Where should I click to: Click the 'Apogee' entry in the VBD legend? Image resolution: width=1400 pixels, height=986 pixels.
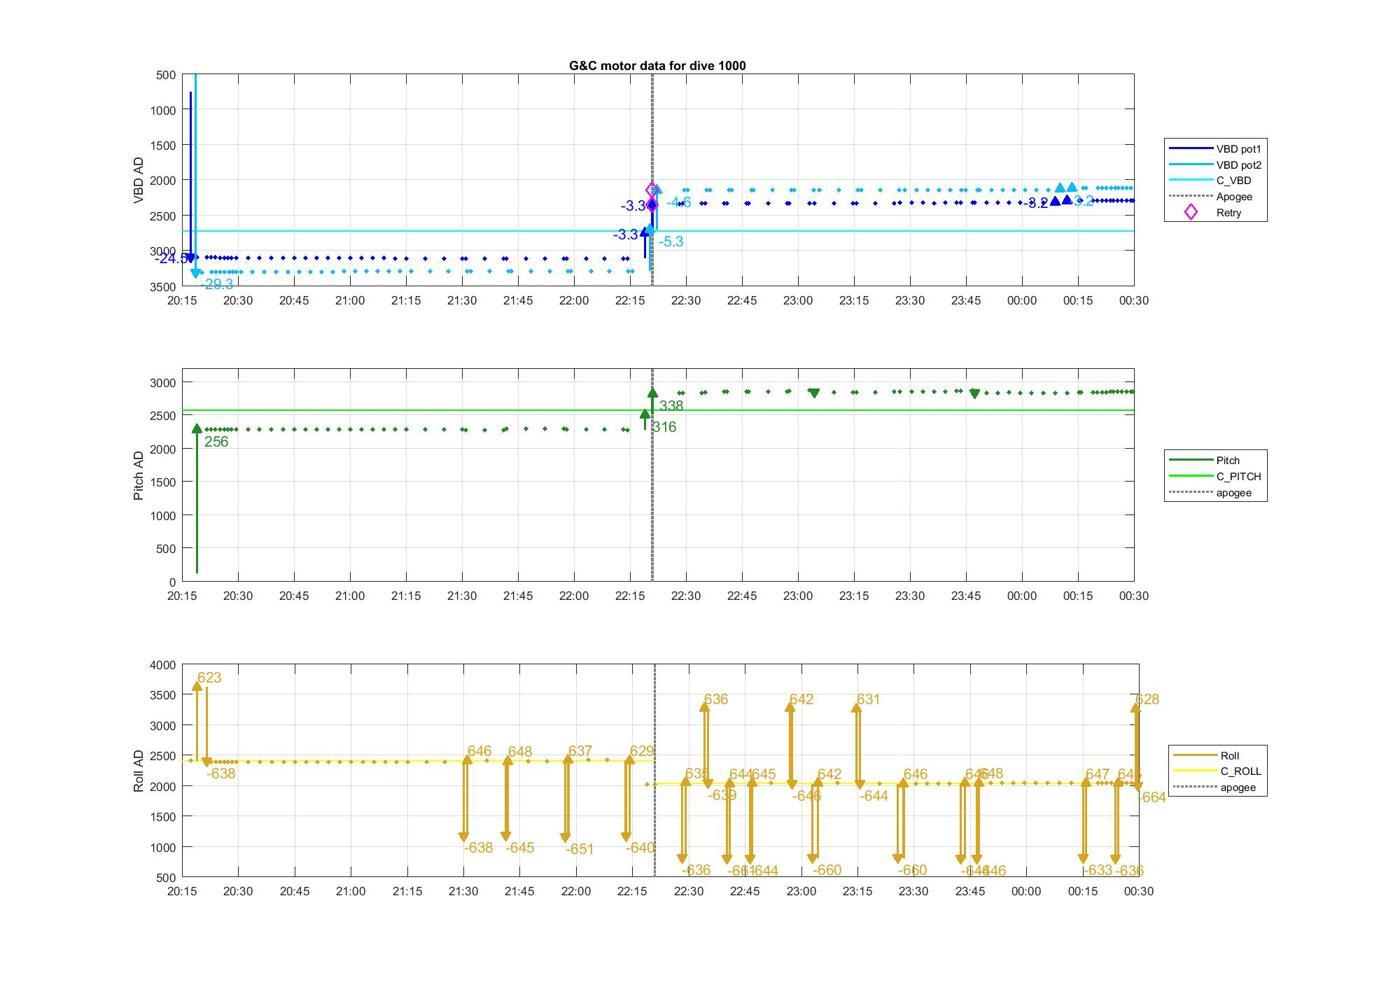pyautogui.click(x=1211, y=197)
